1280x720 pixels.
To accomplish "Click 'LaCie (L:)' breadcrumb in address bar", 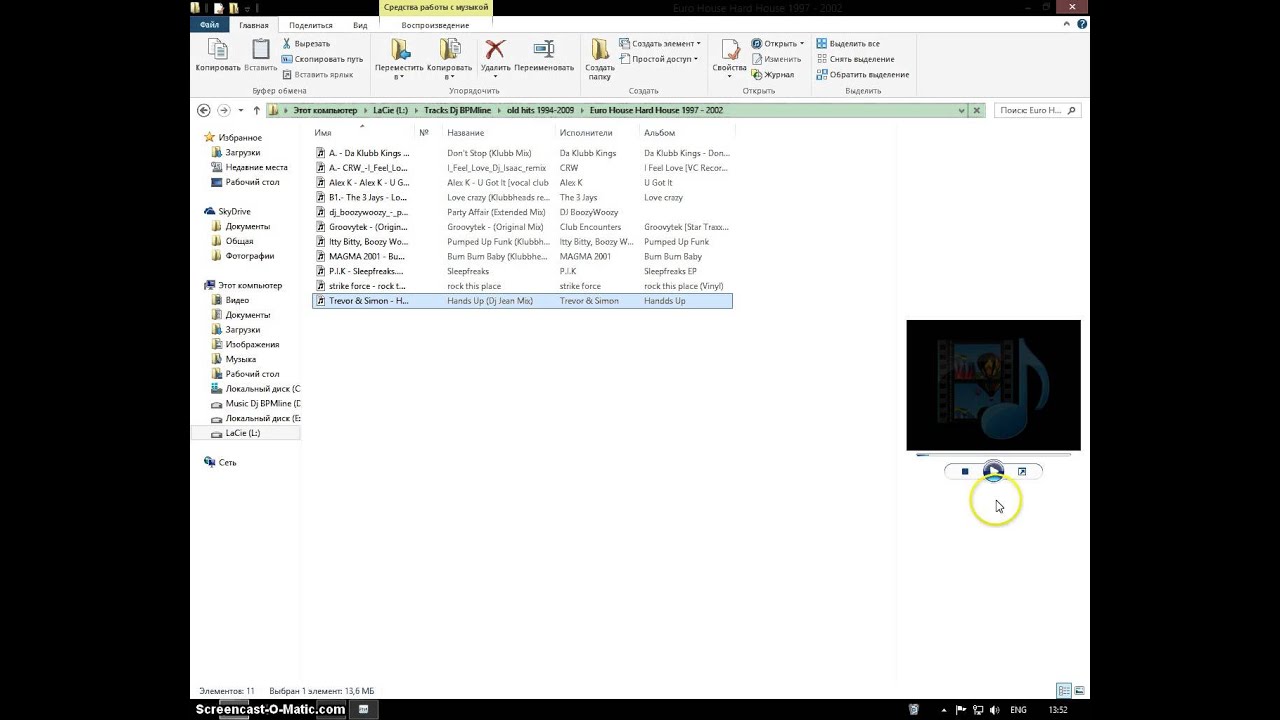I will tap(390, 110).
